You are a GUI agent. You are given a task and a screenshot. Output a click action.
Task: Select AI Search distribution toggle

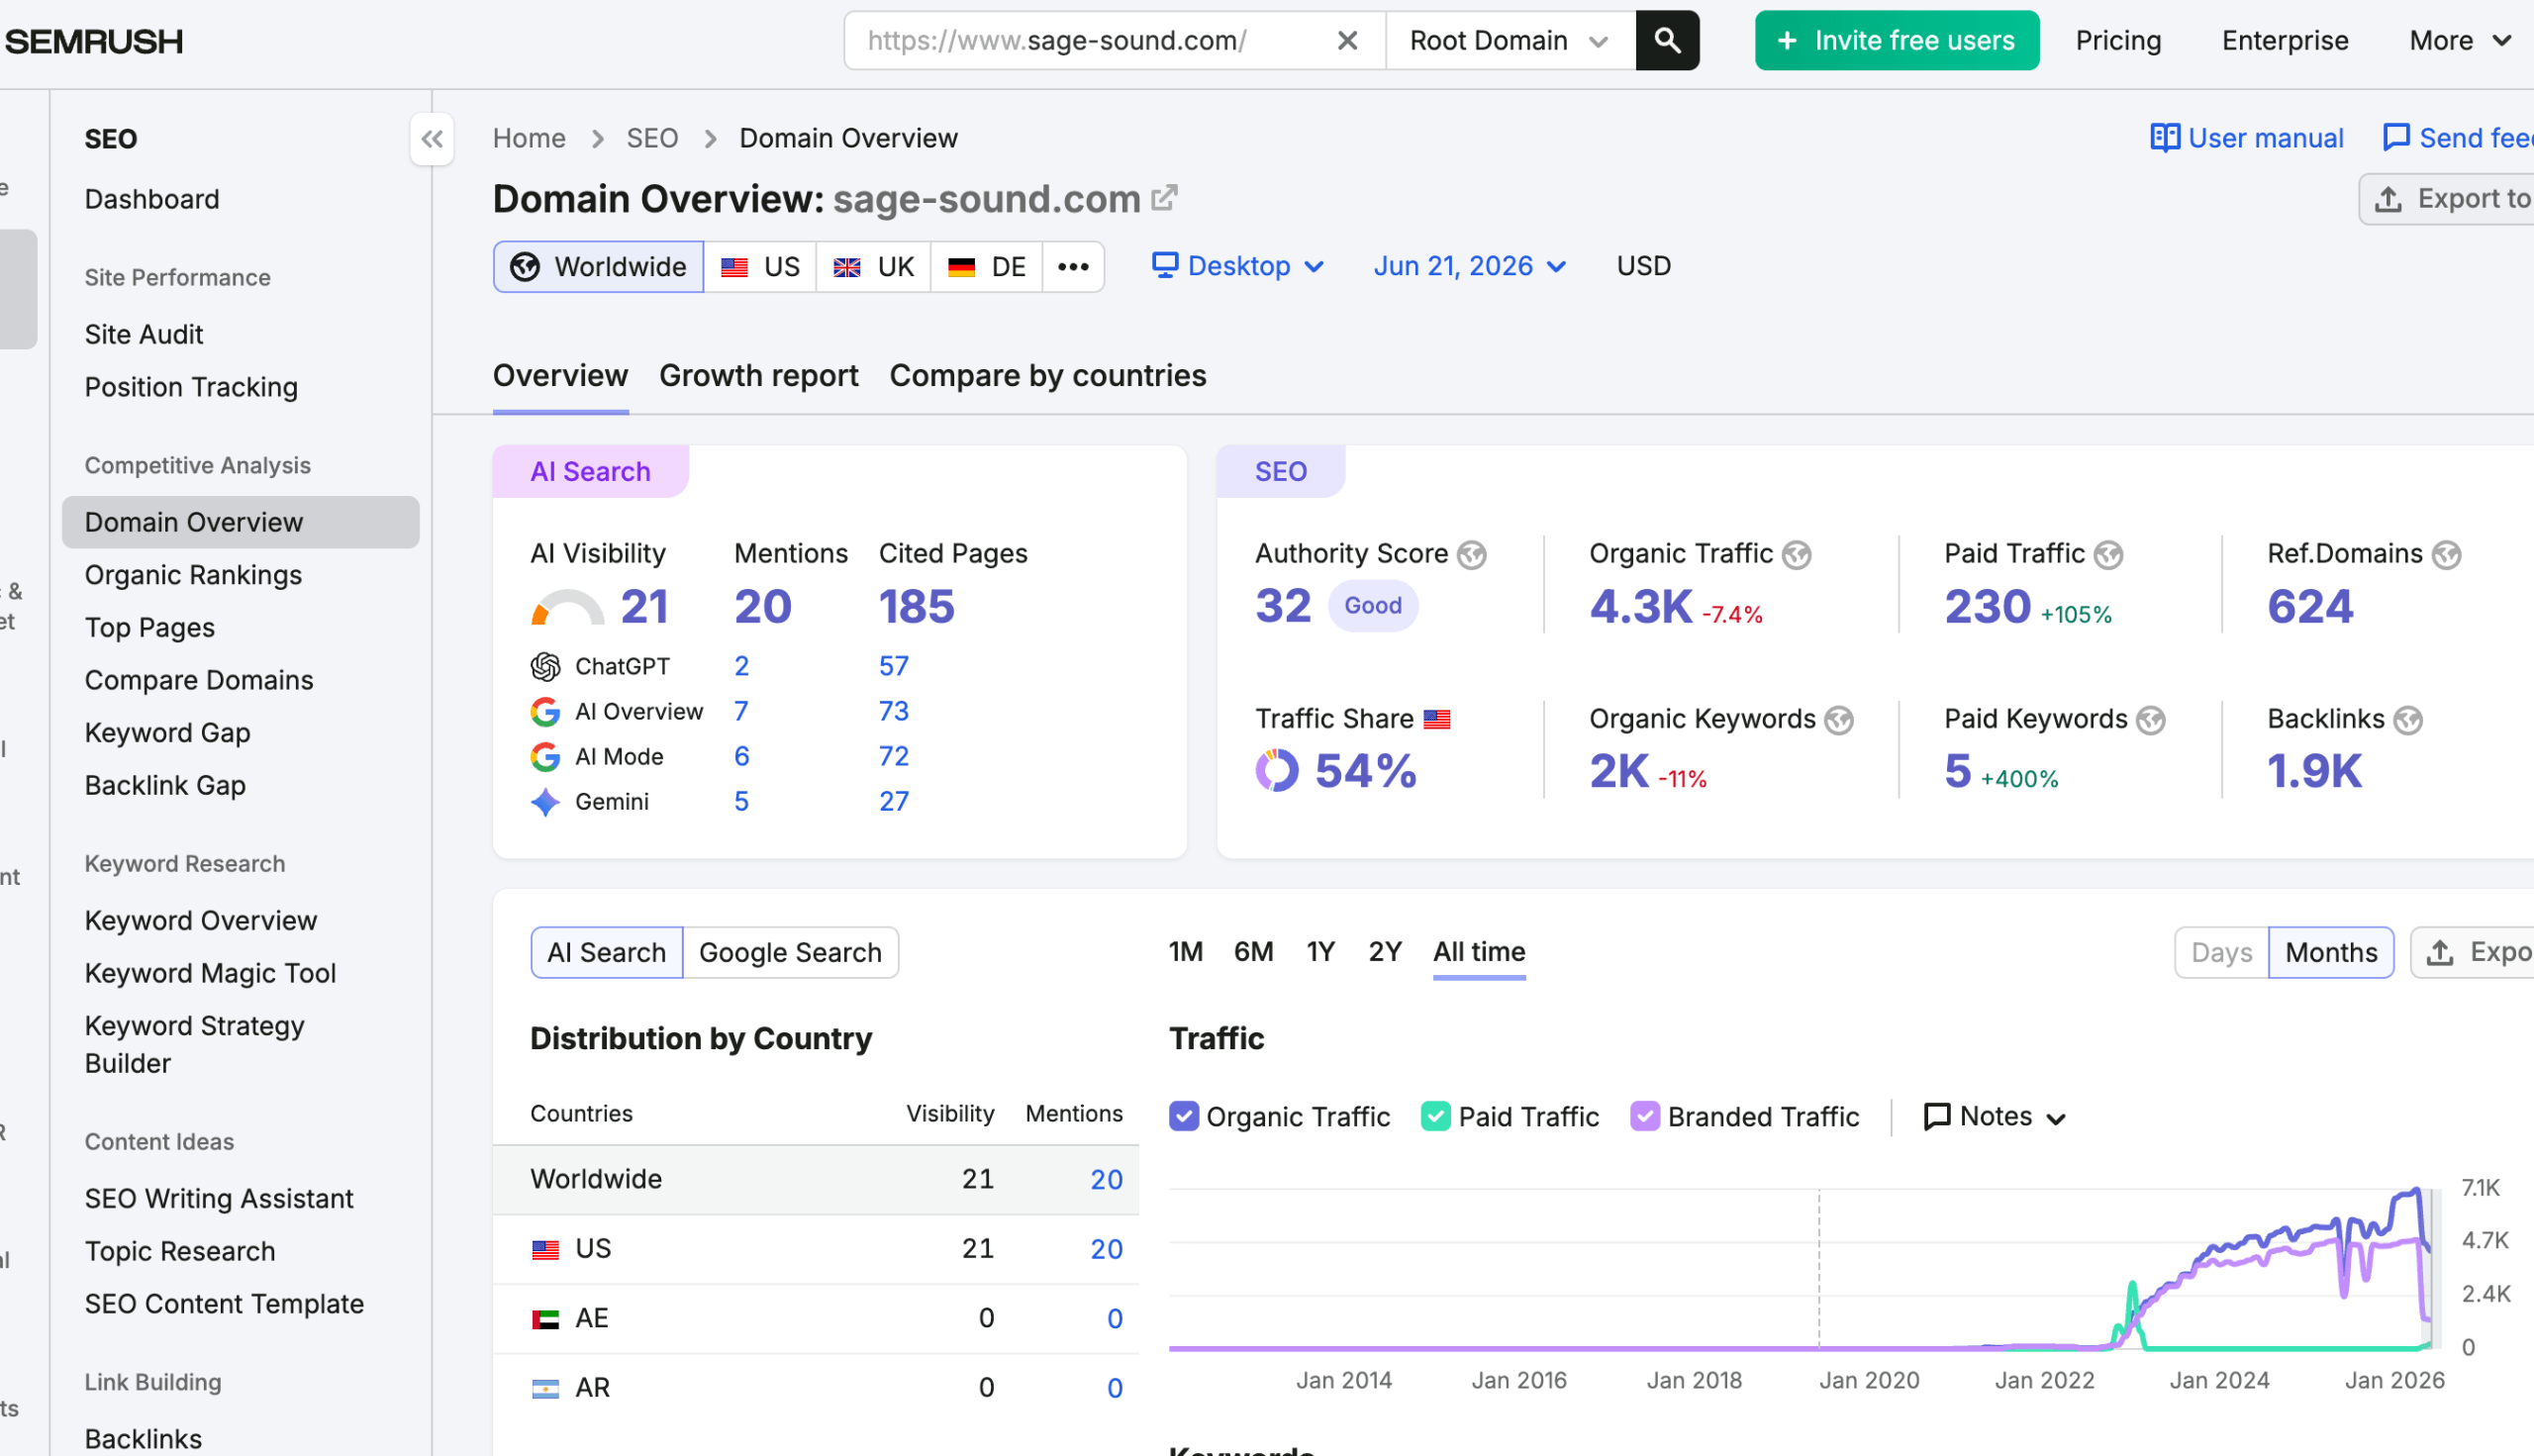point(607,953)
